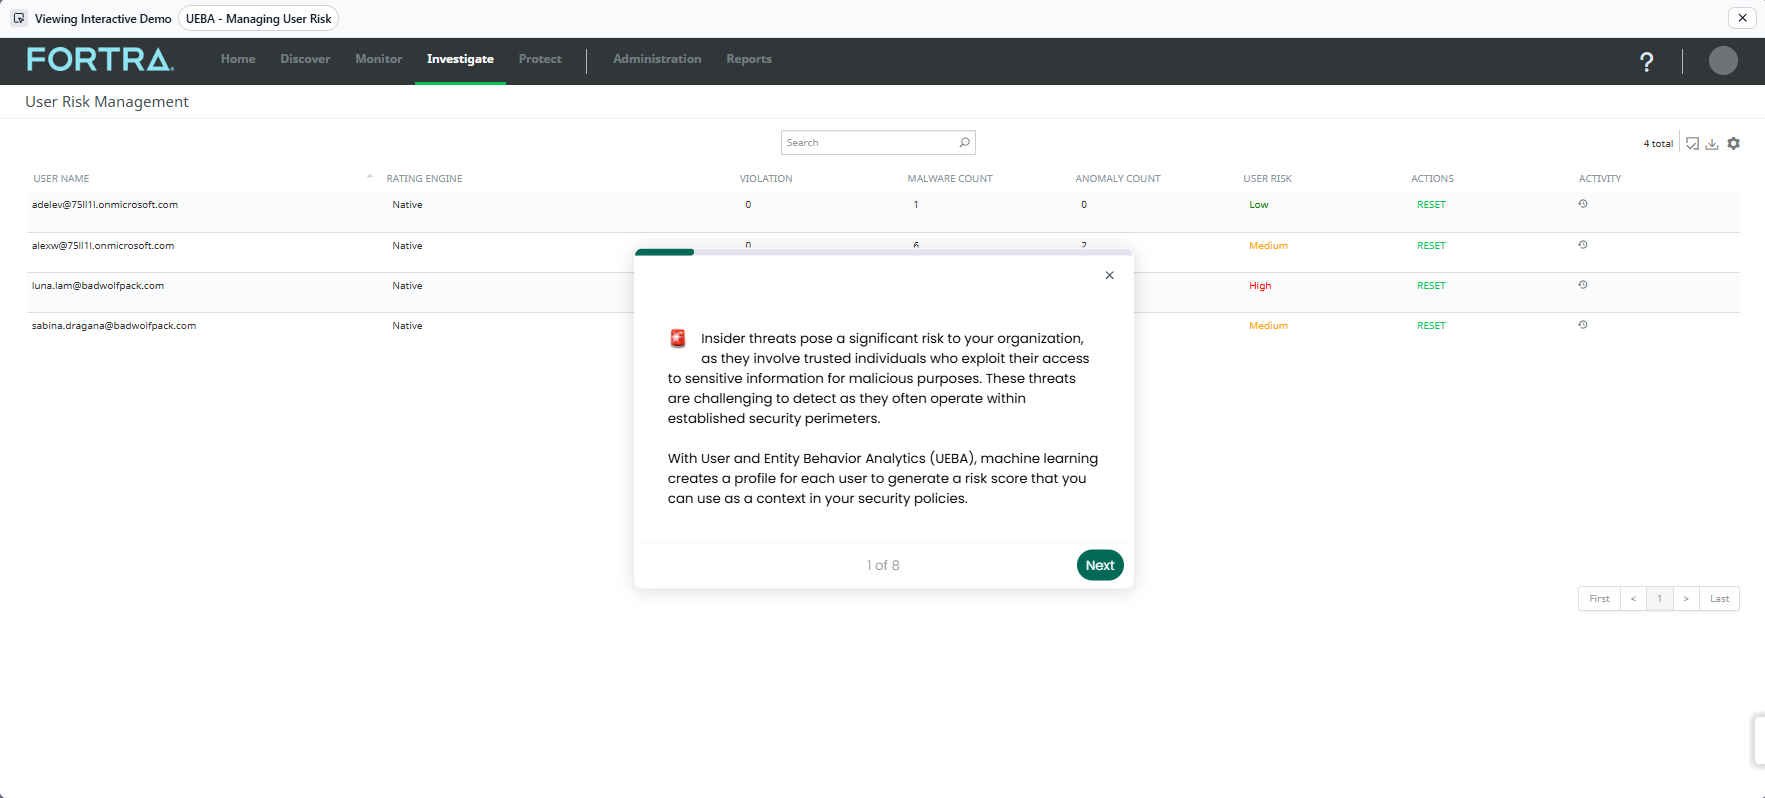Click the Fortra logo

click(100, 60)
